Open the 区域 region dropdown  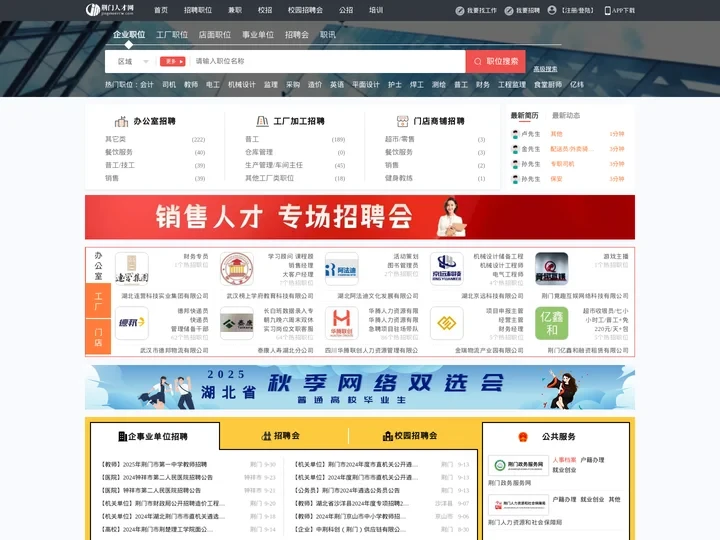[133, 62]
